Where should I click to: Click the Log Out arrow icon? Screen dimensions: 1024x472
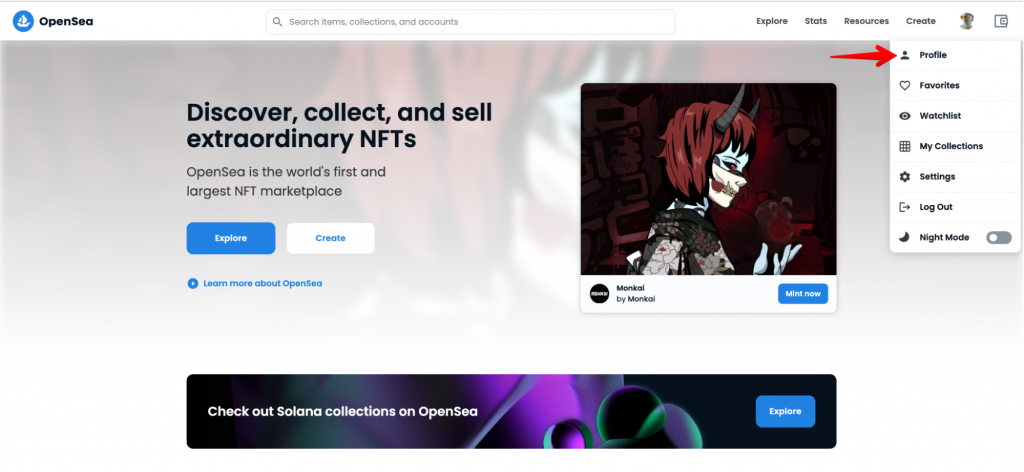coord(904,207)
